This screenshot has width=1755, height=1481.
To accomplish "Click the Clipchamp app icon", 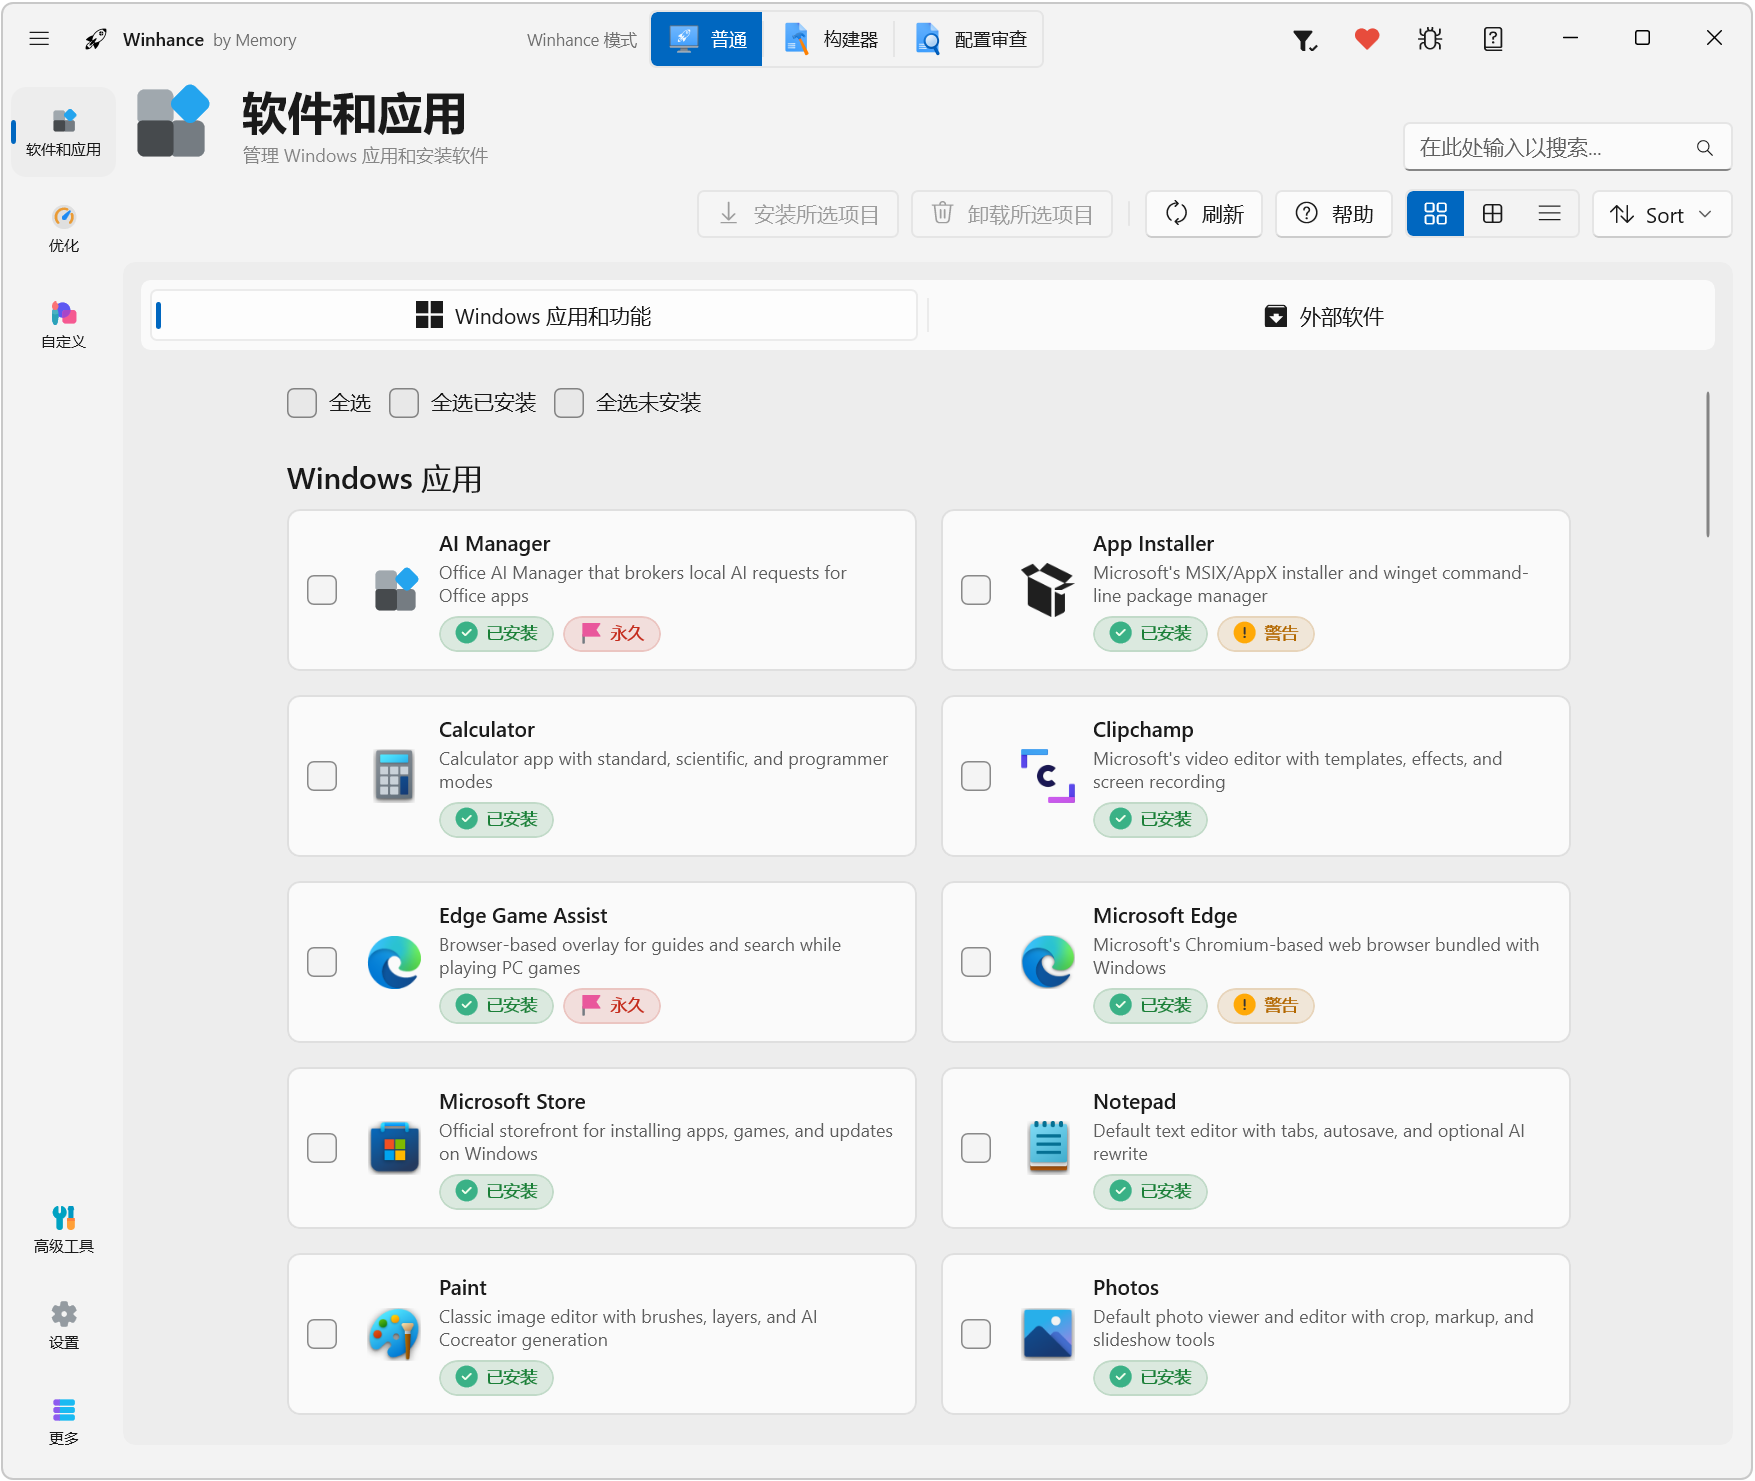I will click(x=1048, y=776).
